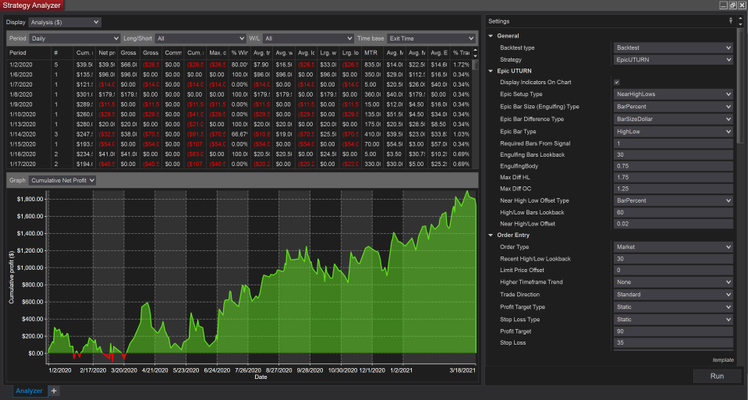Click the Run button
The image size is (748, 400).
716,376
